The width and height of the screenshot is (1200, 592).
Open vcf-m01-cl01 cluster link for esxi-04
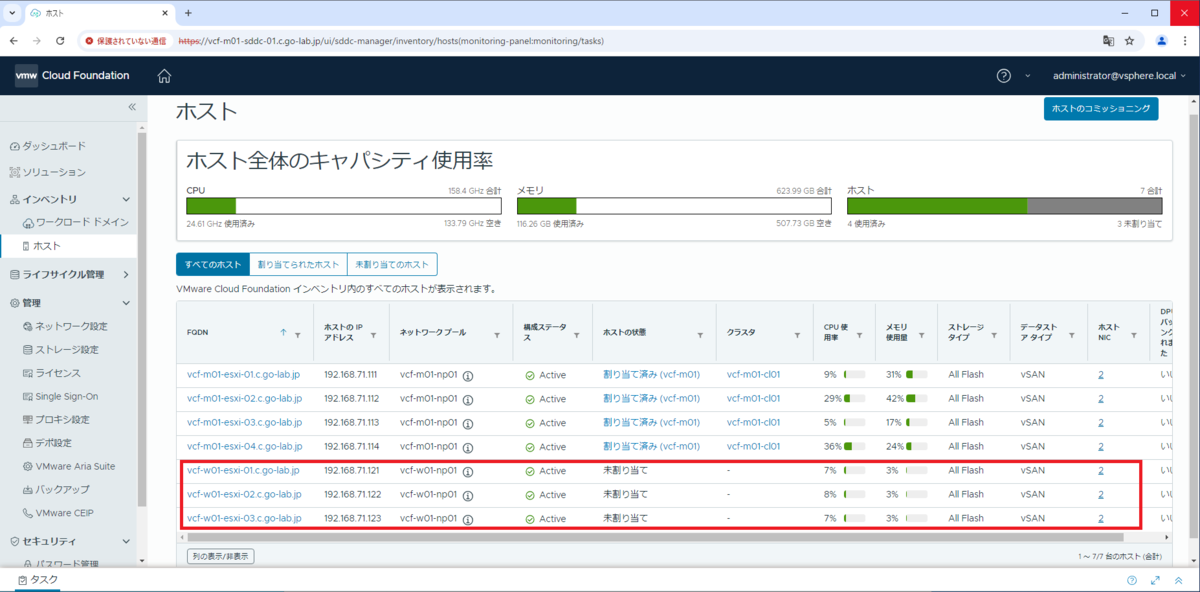753,447
